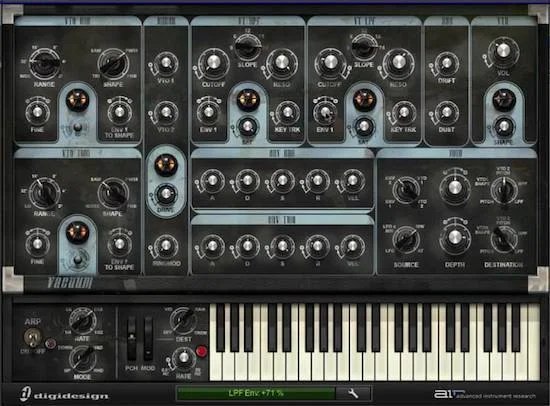Flip the small switch under VTO TWO tube
This screenshot has width=550, height=406.
(78, 260)
